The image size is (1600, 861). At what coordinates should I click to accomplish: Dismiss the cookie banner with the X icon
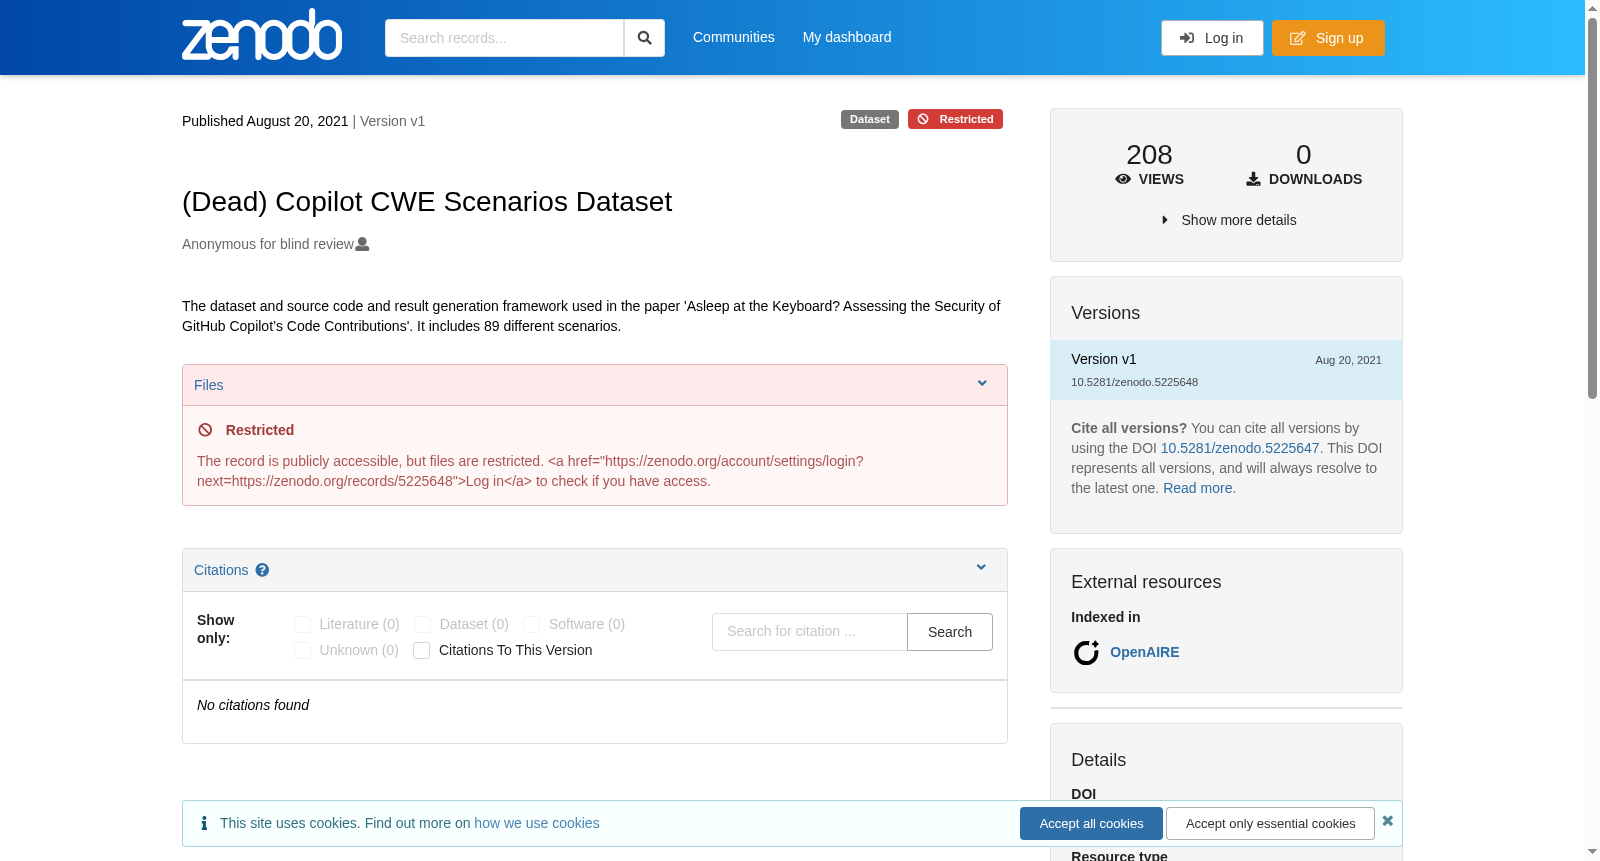click(1387, 821)
